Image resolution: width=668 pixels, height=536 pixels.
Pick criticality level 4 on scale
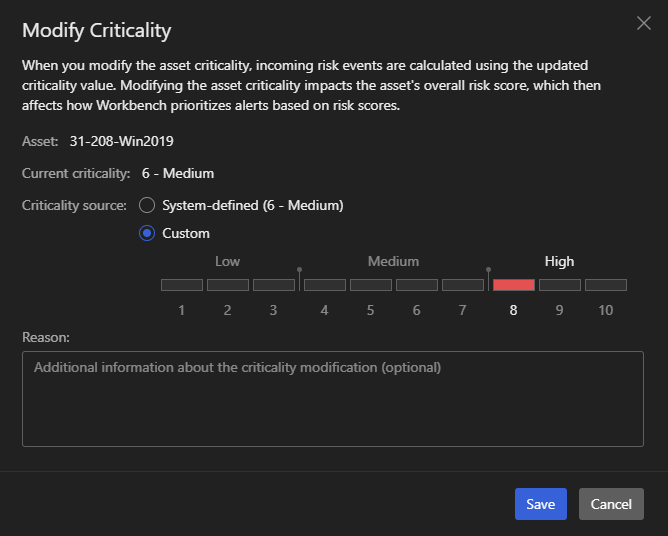[325, 285]
